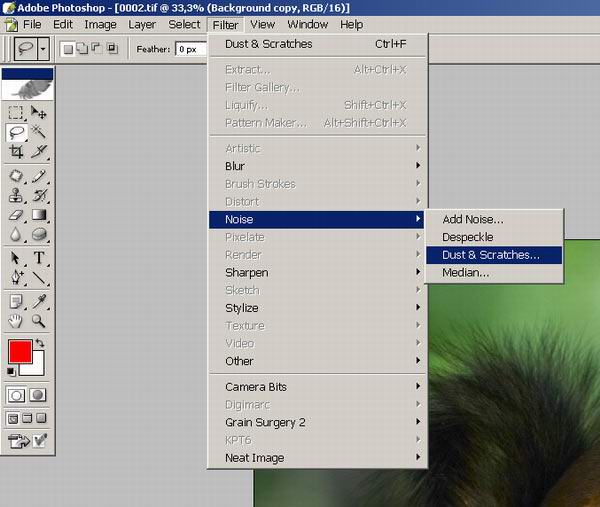
Task: Select the History Brush tool
Action: 39,196
